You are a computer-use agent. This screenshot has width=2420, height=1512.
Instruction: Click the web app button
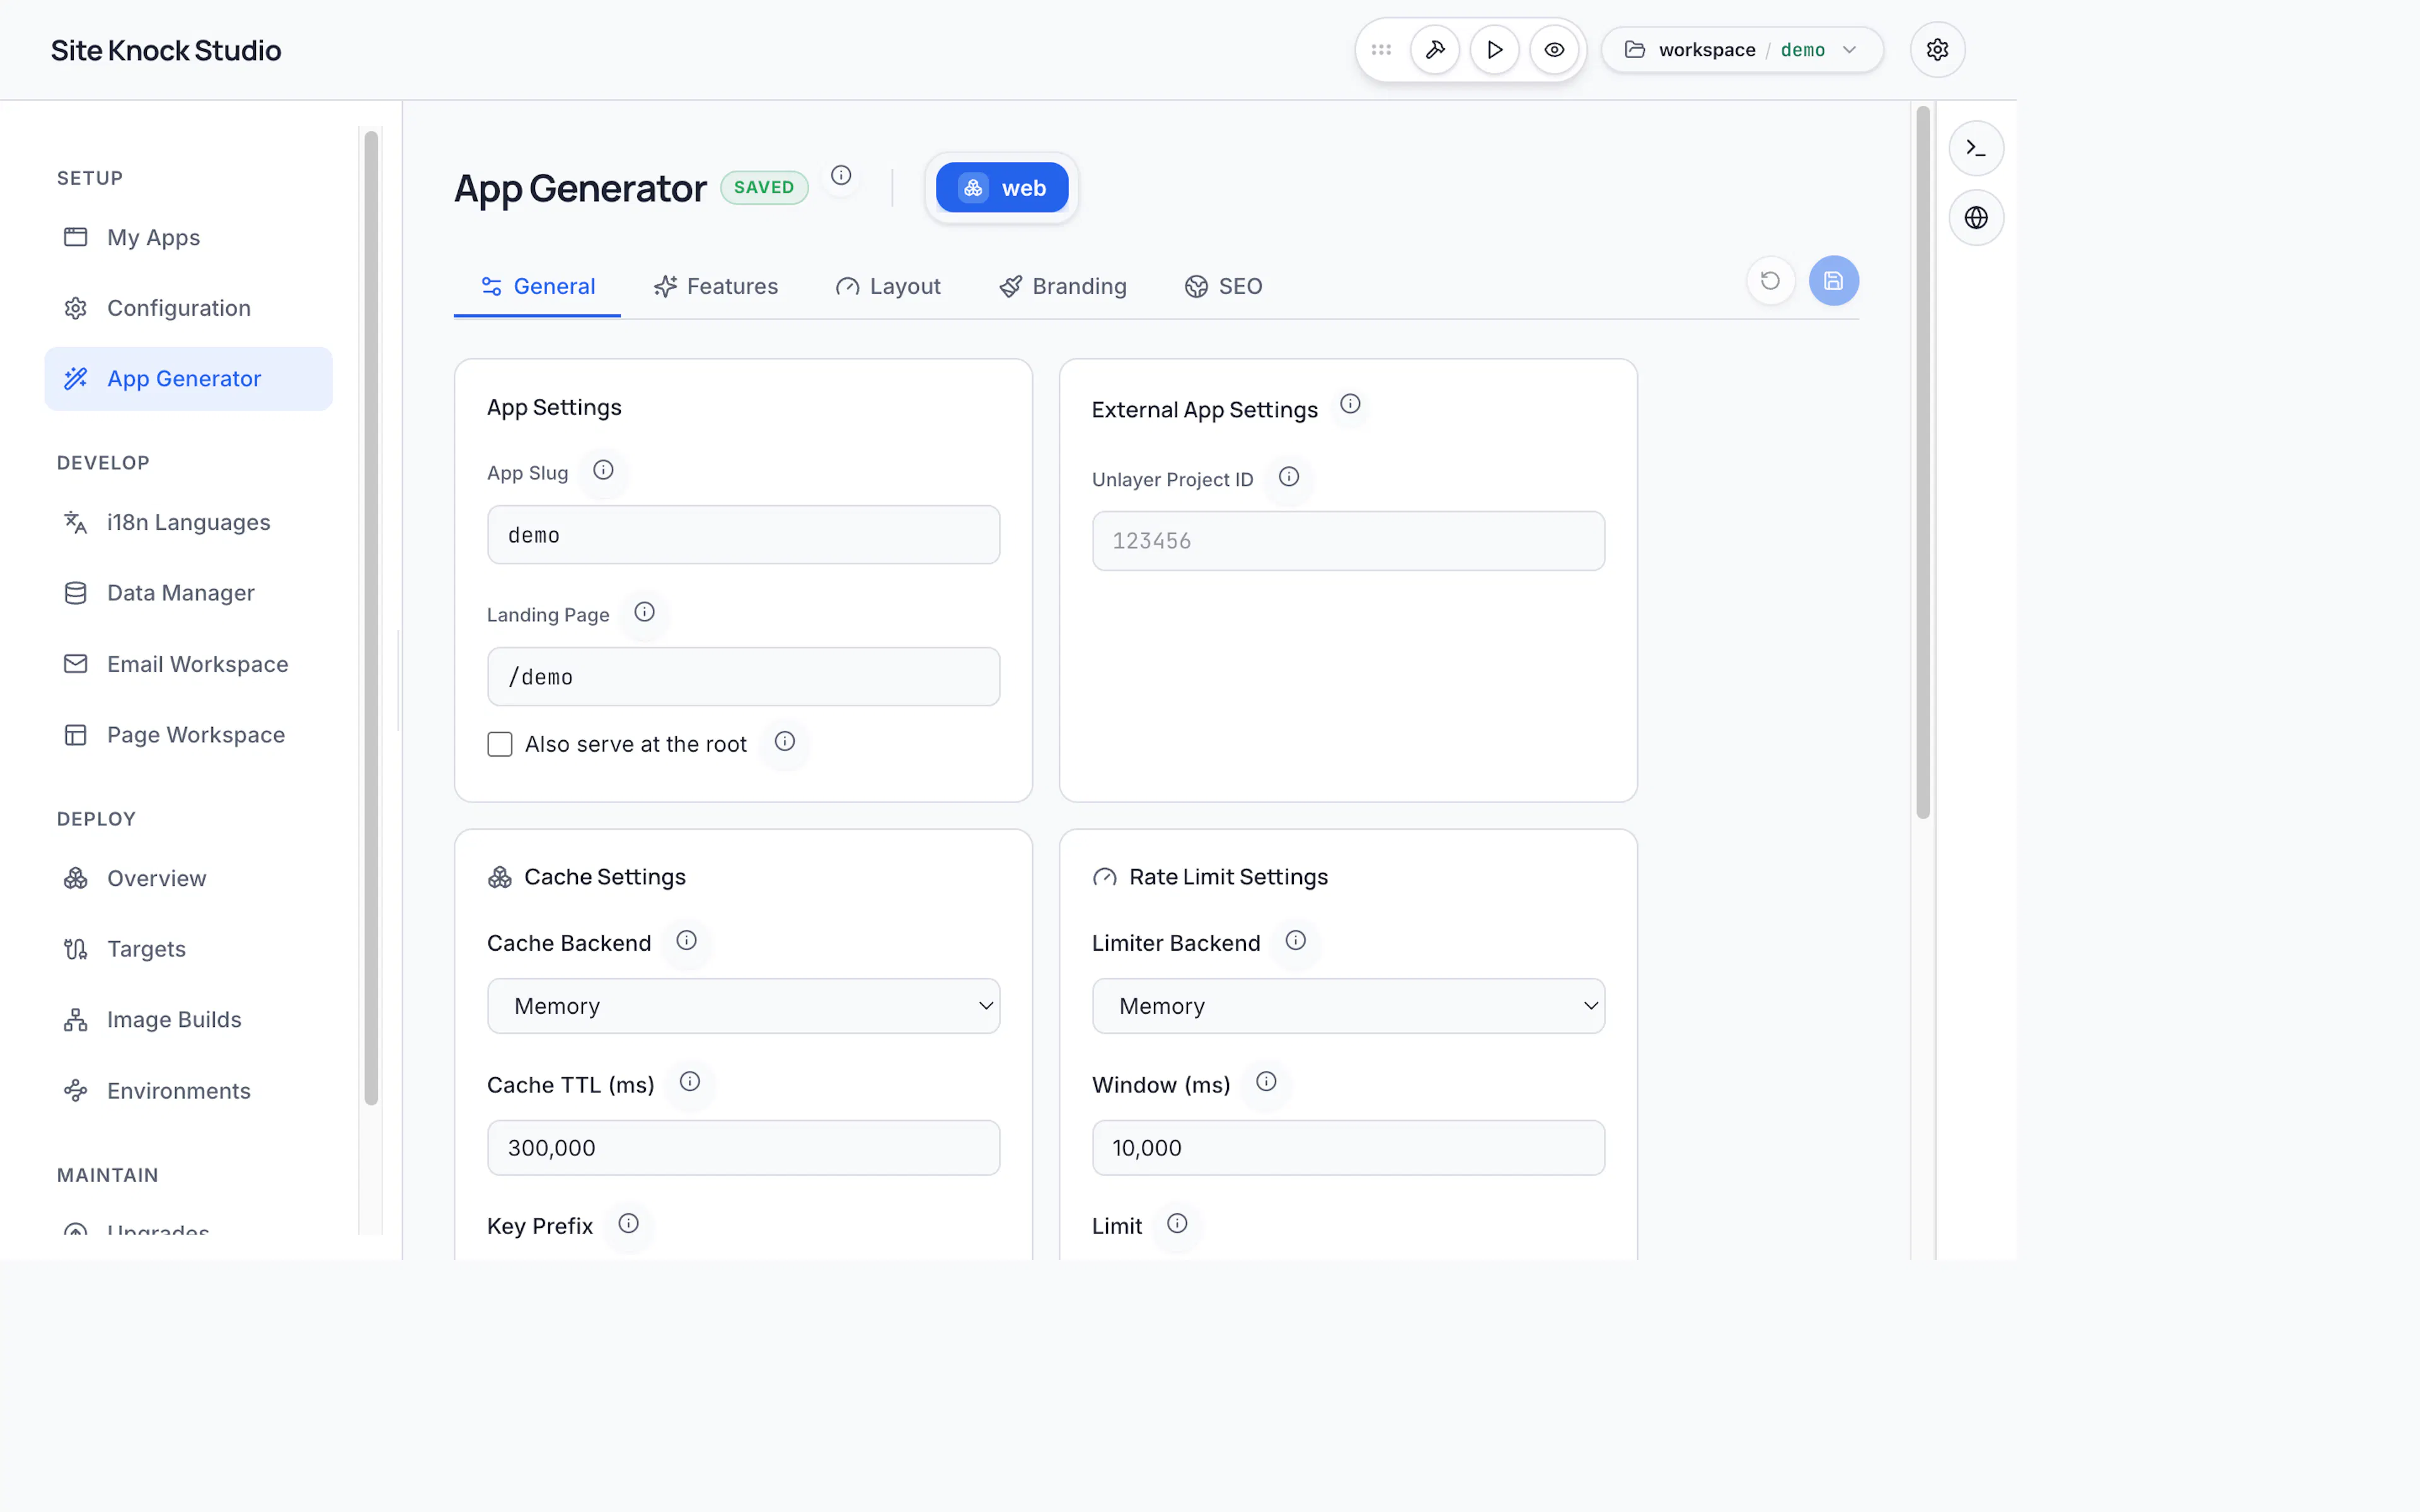1001,188
